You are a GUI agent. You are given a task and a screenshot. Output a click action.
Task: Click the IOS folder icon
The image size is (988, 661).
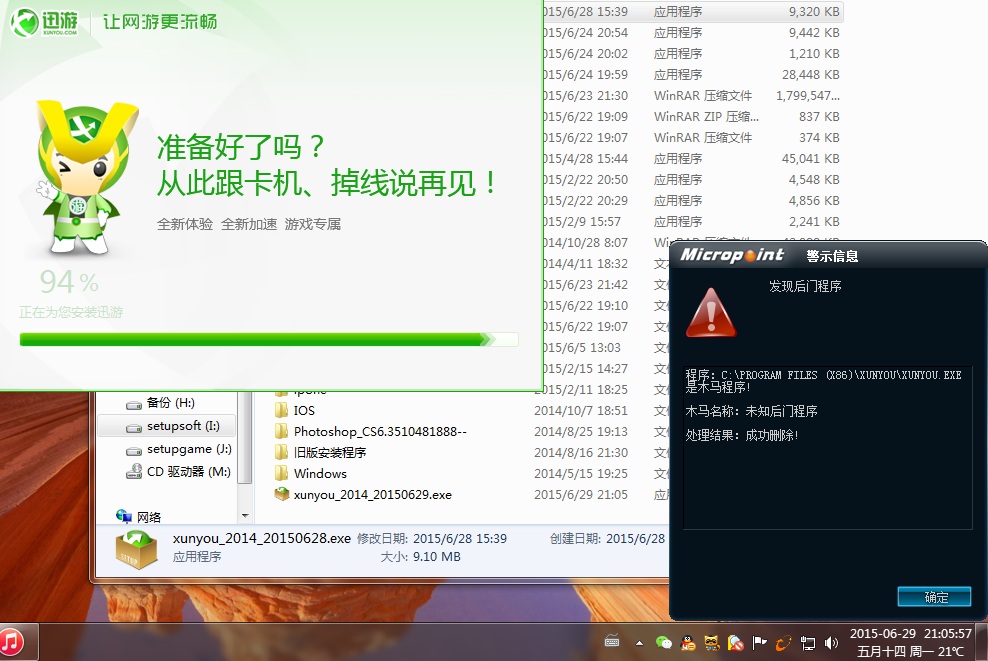tap(281, 411)
